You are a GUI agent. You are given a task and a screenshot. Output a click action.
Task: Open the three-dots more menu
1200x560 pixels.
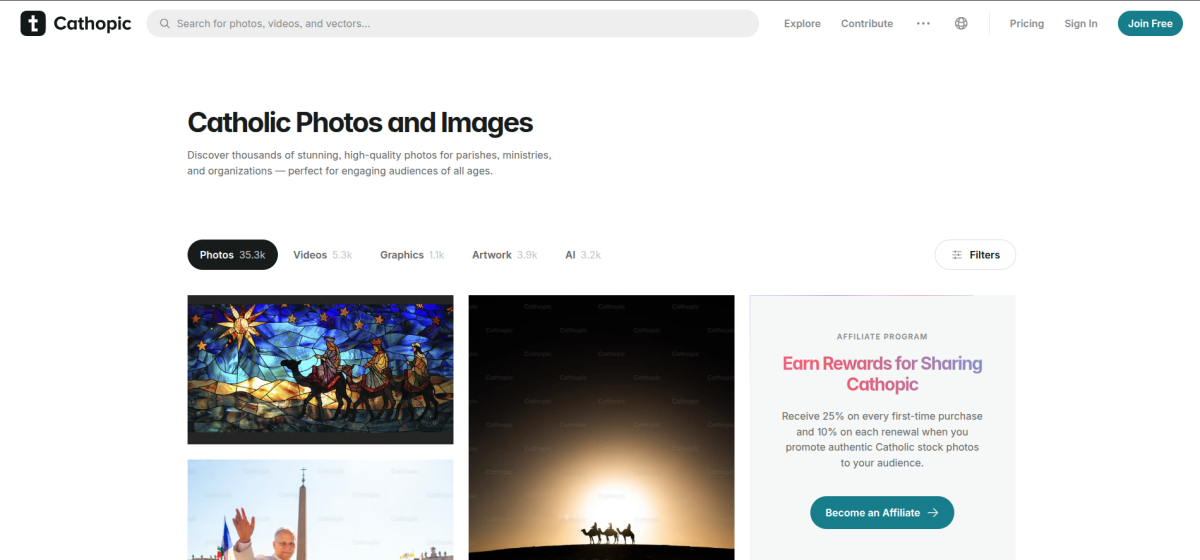point(923,24)
